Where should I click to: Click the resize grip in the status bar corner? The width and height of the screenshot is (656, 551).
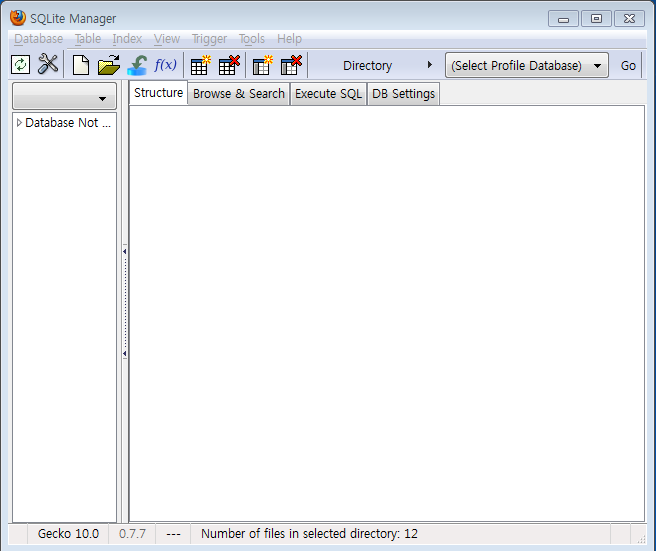coord(641,539)
